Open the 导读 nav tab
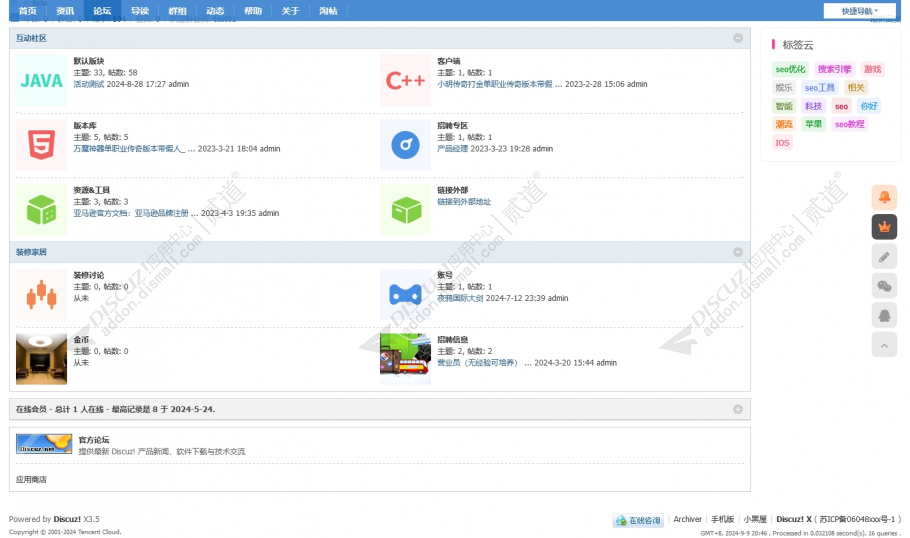 [x=140, y=10]
